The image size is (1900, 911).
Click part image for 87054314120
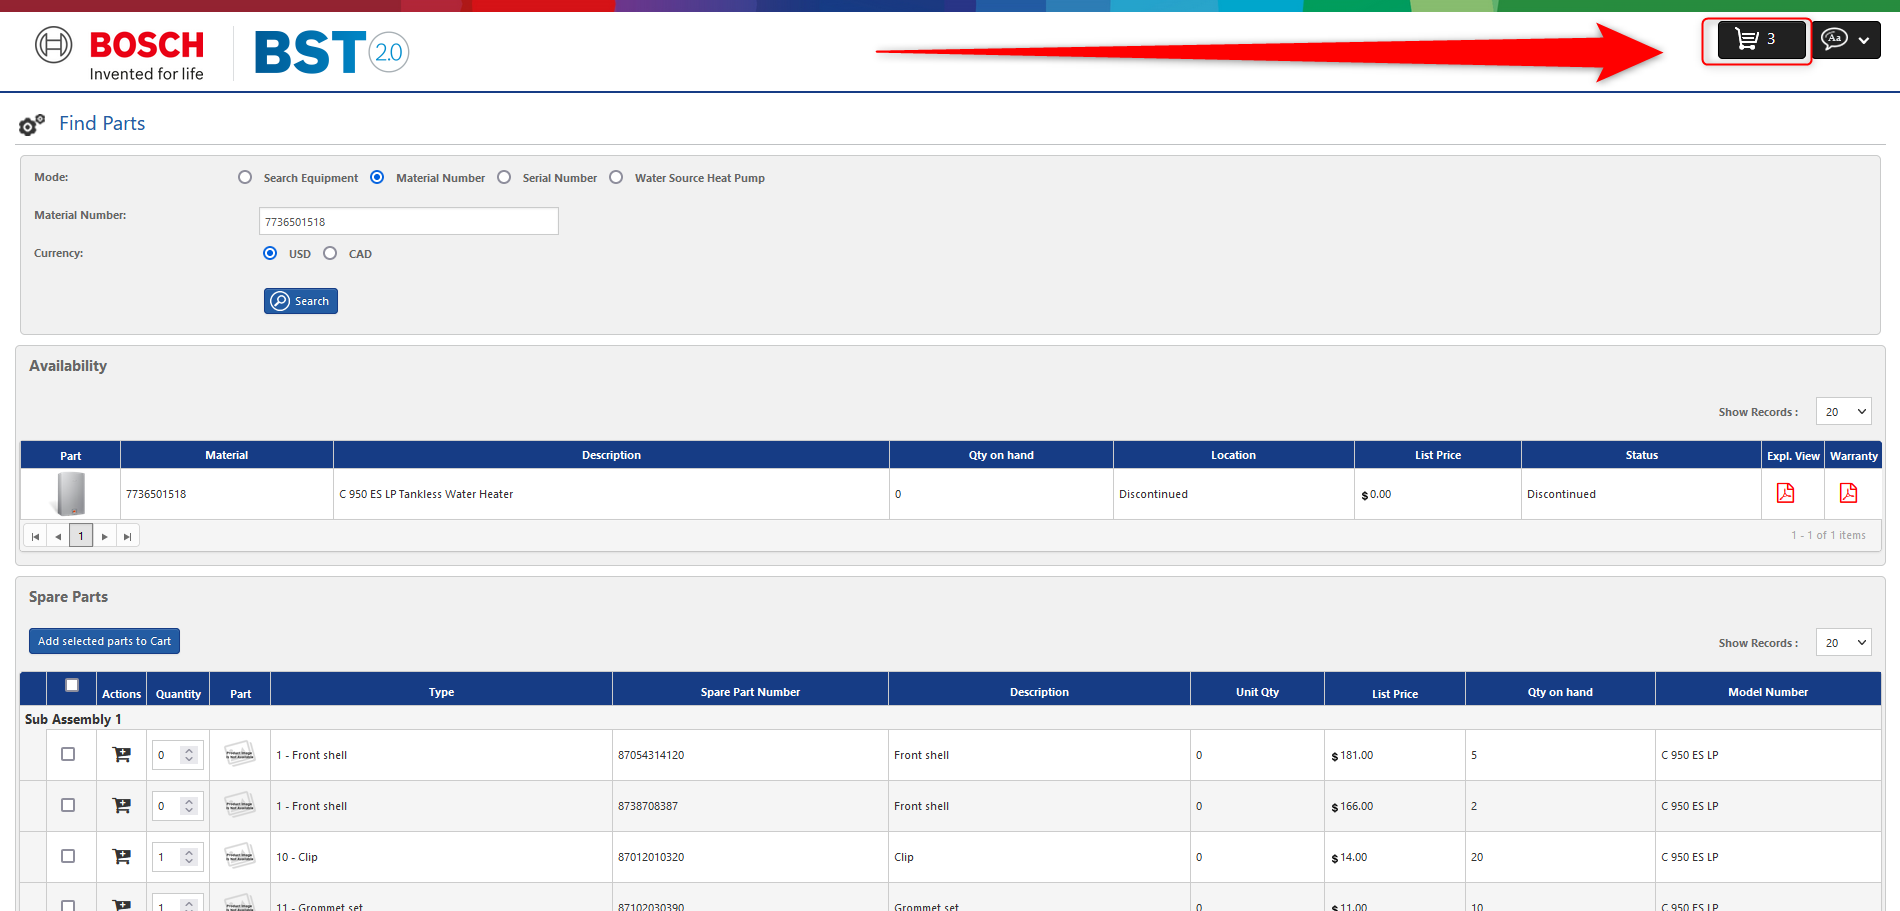(x=240, y=754)
